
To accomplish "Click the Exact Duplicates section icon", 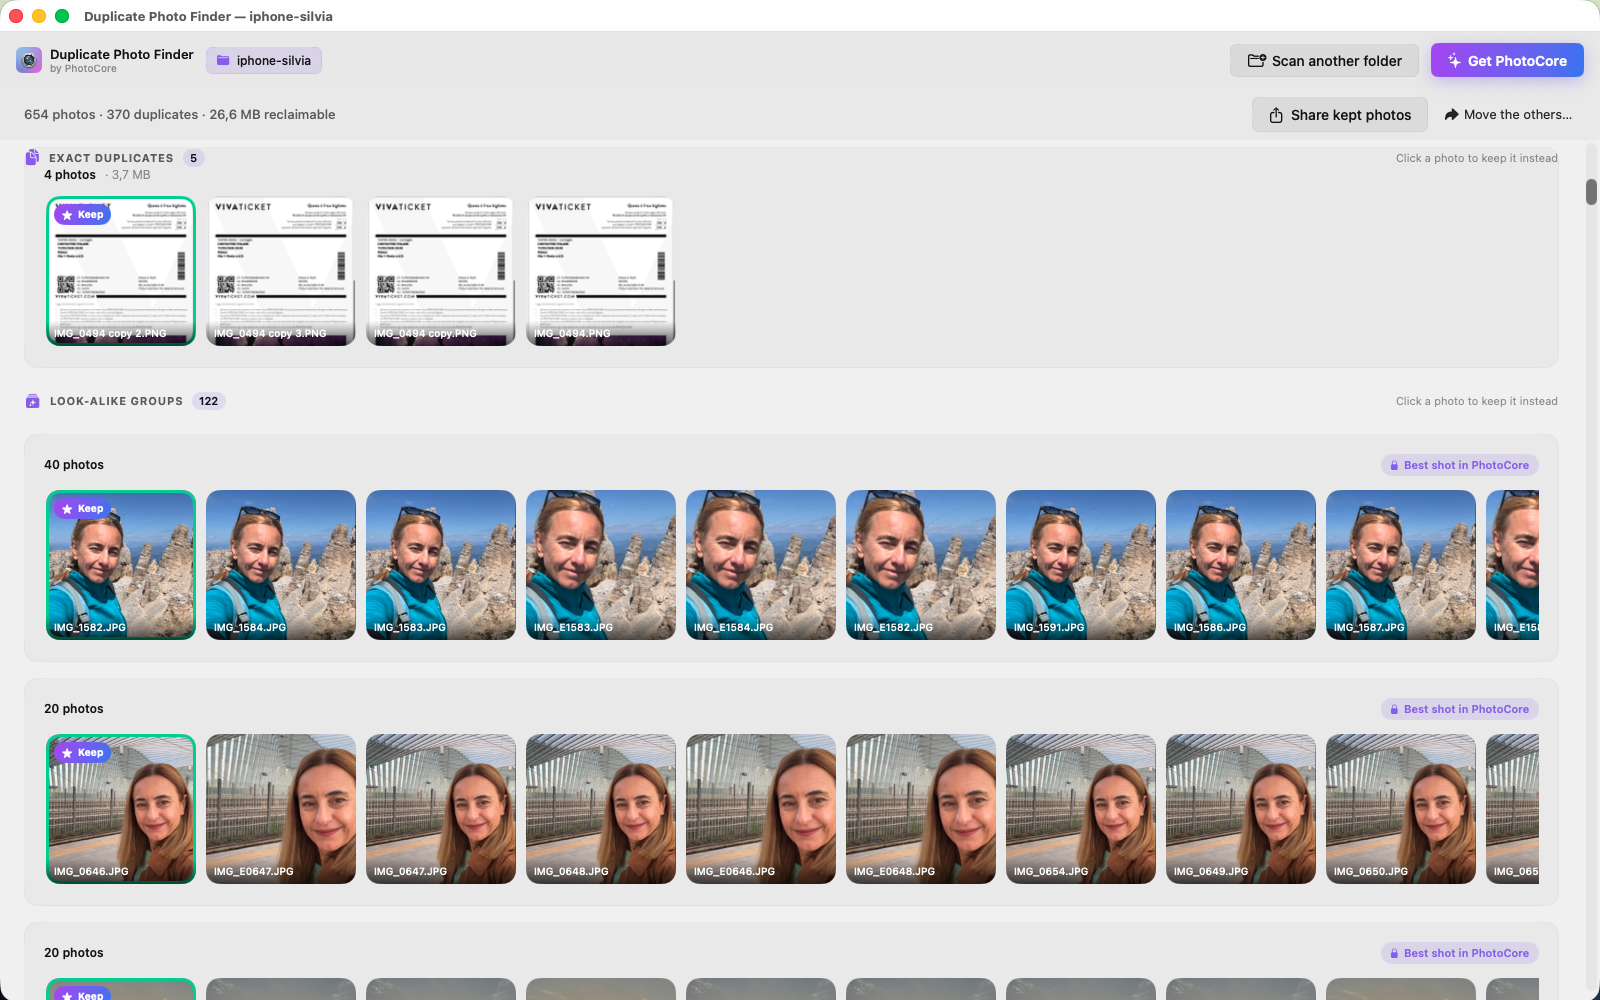I will click(x=32, y=157).
